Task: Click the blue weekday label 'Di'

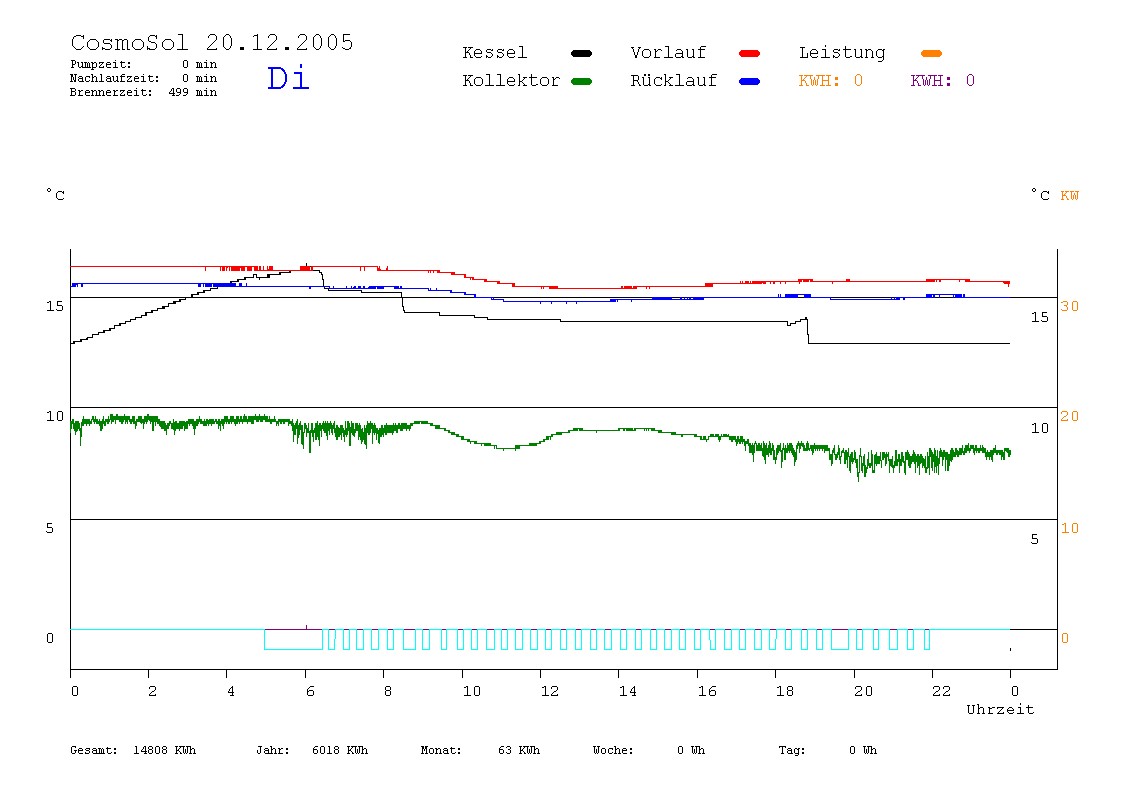Action: 288,78
